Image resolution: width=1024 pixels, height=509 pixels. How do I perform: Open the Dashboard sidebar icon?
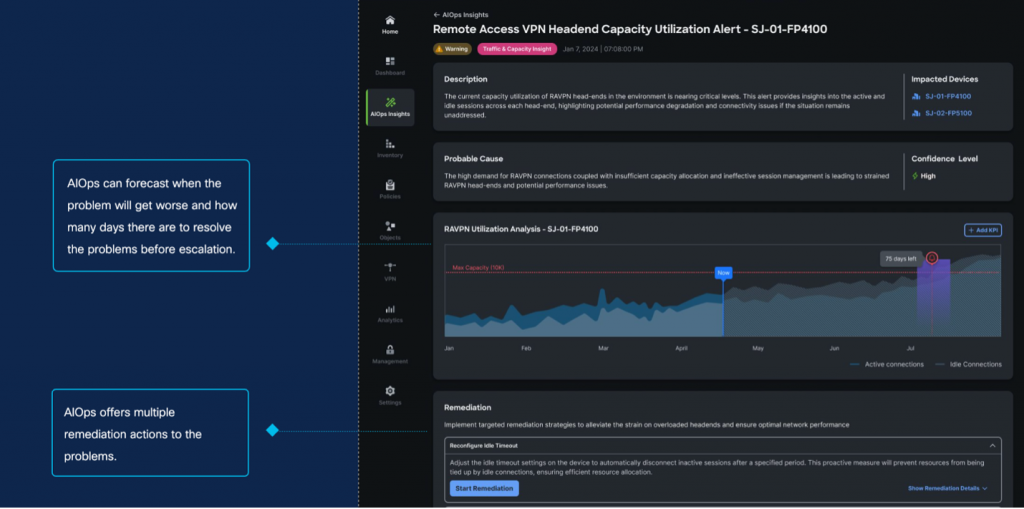click(x=390, y=62)
